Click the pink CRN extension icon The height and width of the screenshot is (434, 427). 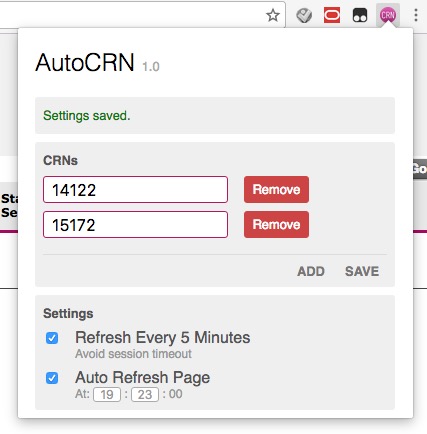point(388,15)
